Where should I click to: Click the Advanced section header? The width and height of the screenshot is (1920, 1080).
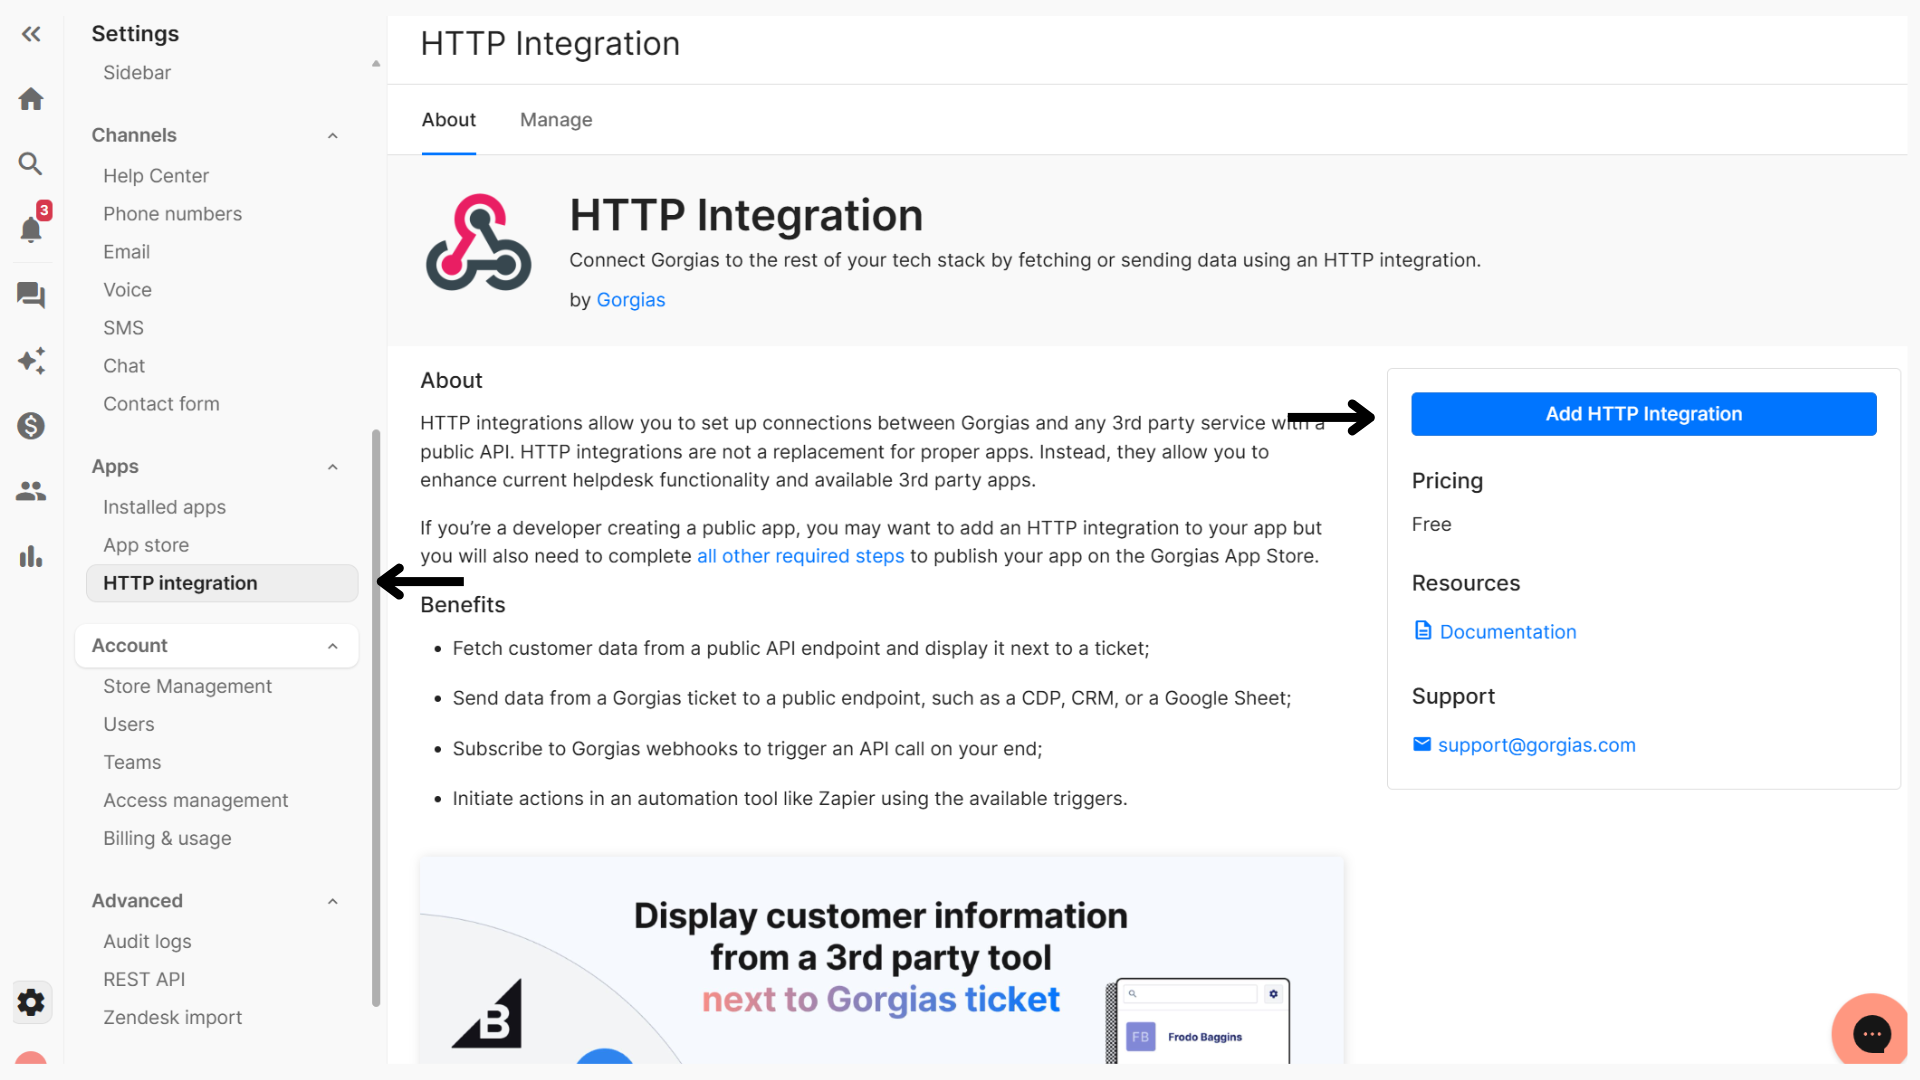(137, 901)
